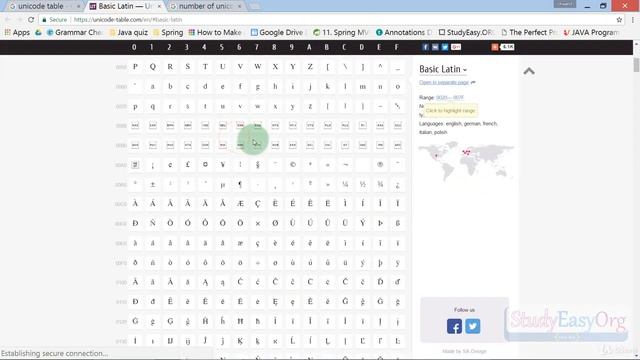The height and width of the screenshot is (360, 640).
Task: Open the How to Make bookmark
Action: pyautogui.click(x=215, y=32)
